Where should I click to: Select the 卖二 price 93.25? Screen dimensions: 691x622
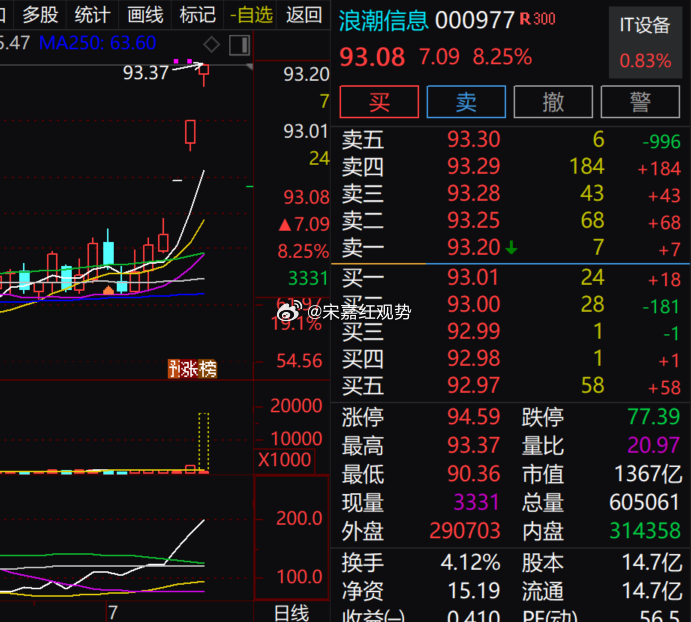click(x=474, y=220)
